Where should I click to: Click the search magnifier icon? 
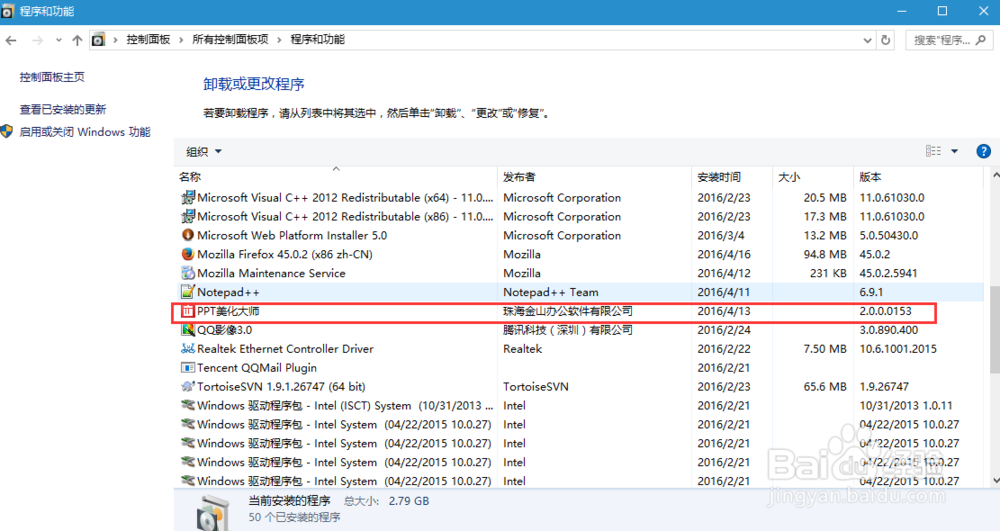pos(981,40)
